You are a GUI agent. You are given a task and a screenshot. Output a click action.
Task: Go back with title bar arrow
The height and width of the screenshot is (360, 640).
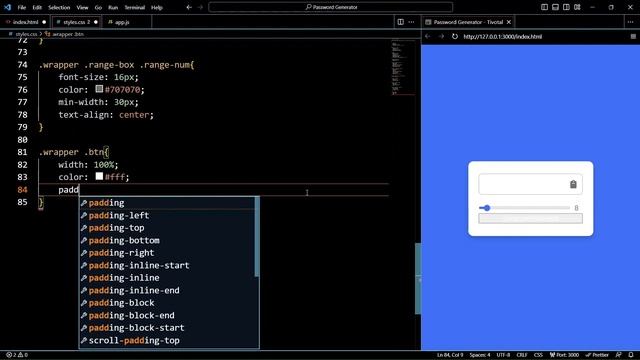click(x=189, y=7)
